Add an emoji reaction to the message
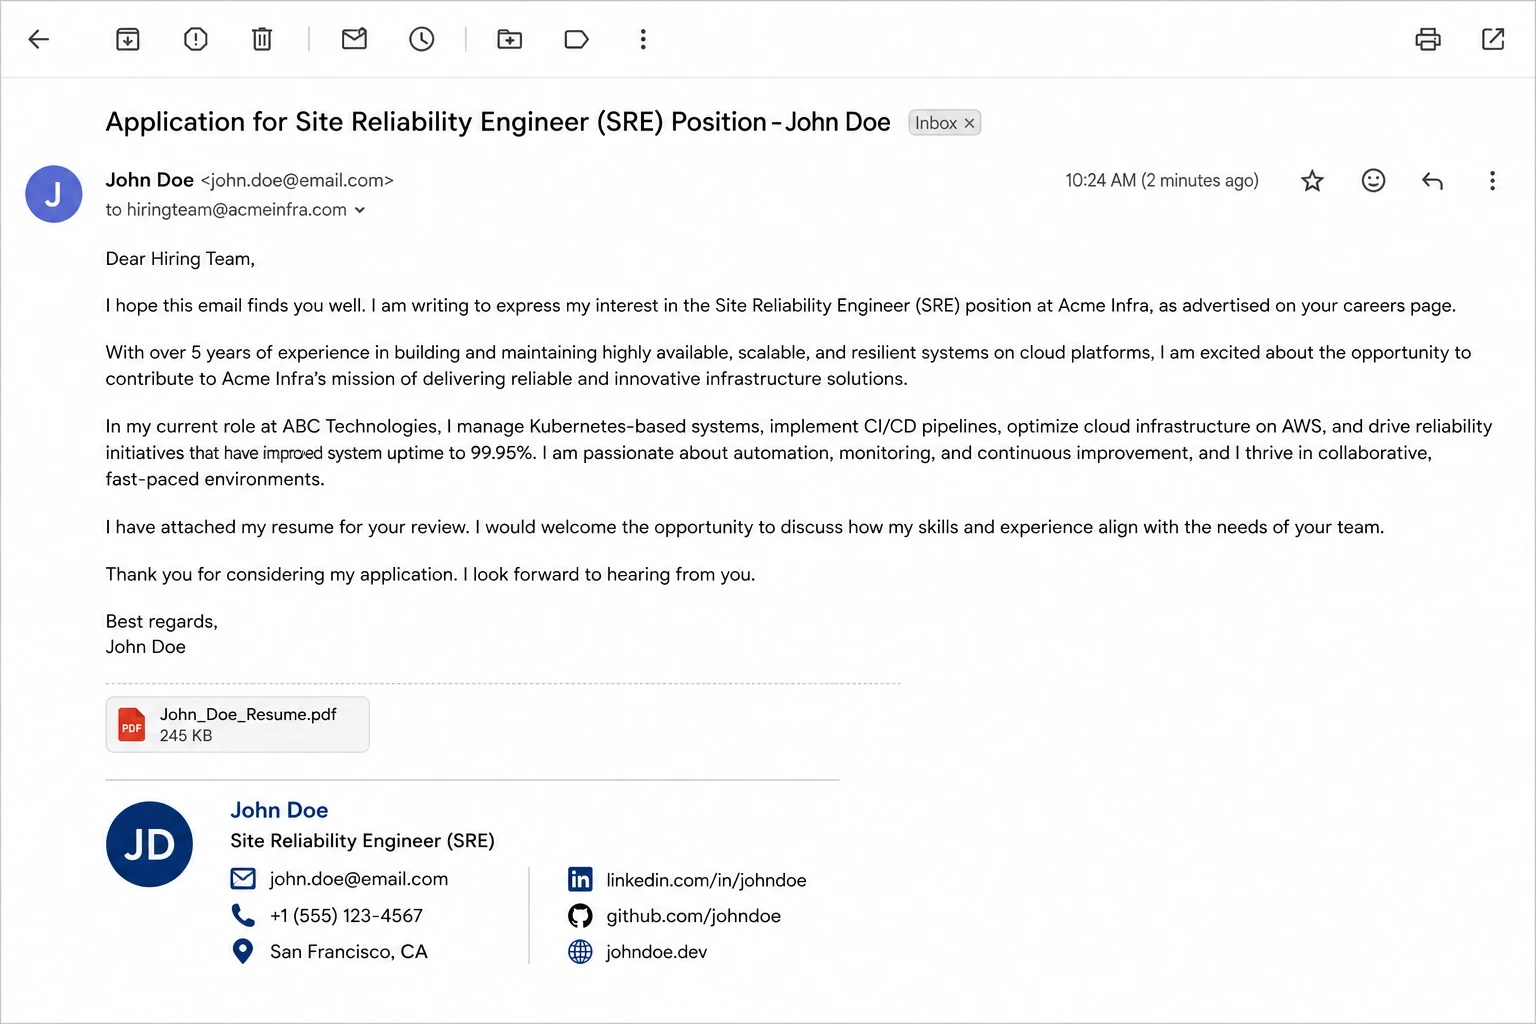Viewport: 1536px width, 1024px height. (x=1374, y=180)
